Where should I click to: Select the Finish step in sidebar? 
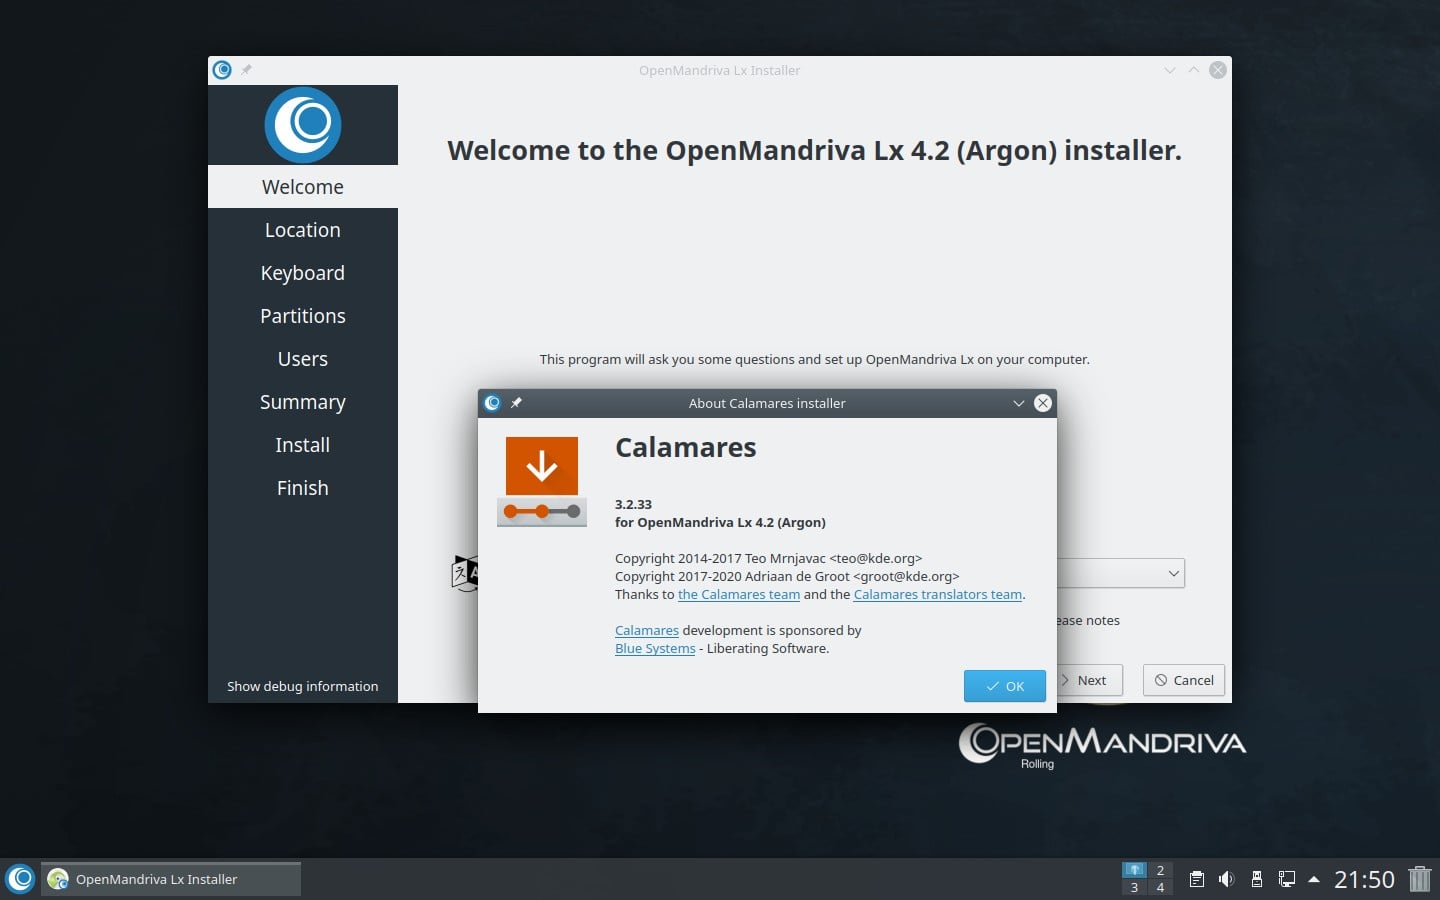click(x=303, y=488)
